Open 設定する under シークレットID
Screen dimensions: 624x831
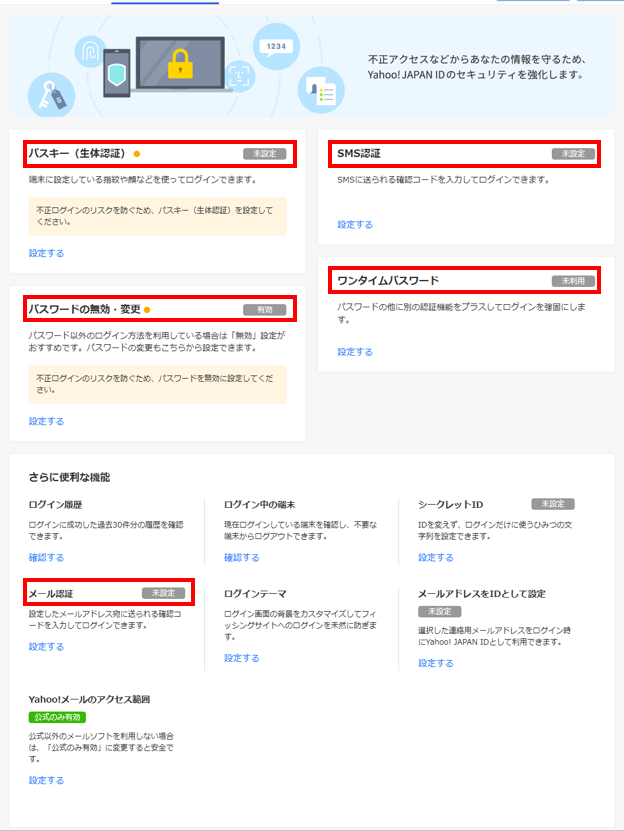(x=436, y=557)
